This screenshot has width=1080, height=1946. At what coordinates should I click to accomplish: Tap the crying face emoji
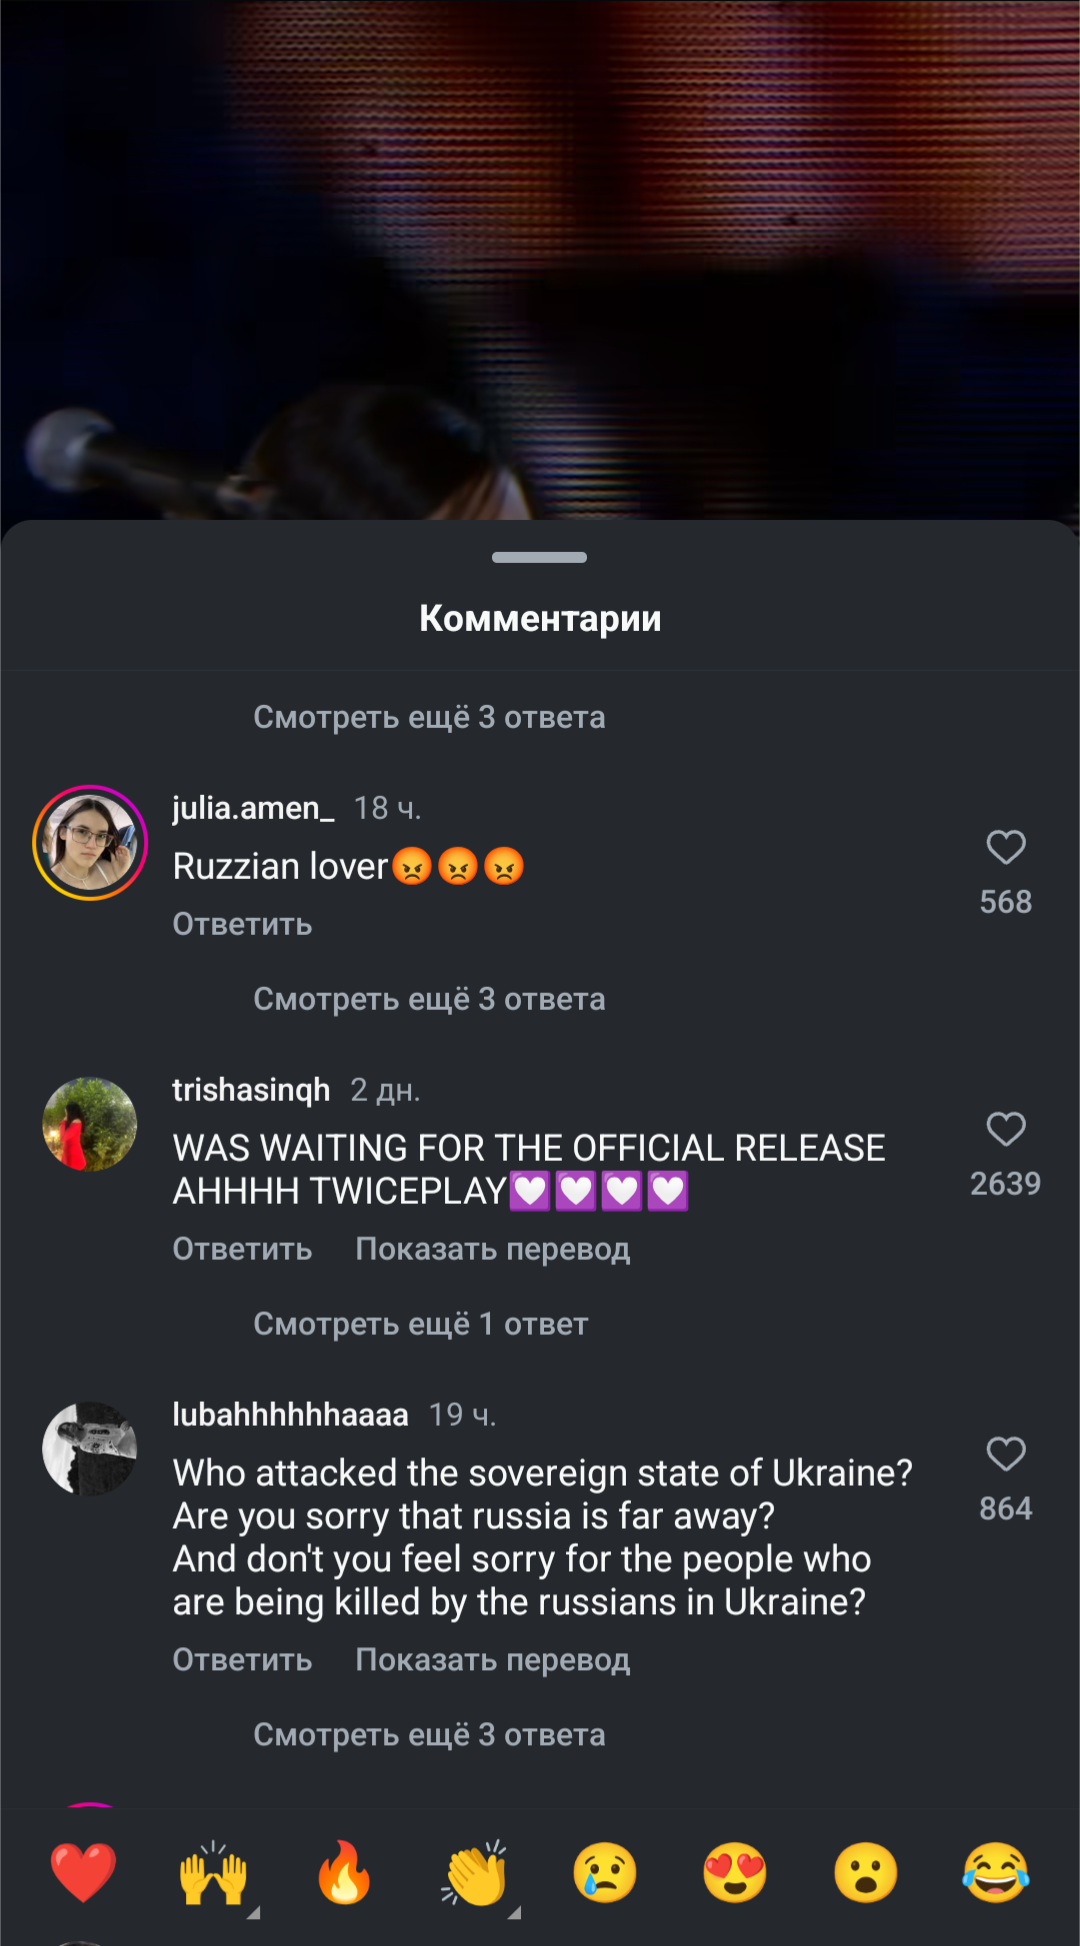pyautogui.click(x=605, y=1873)
